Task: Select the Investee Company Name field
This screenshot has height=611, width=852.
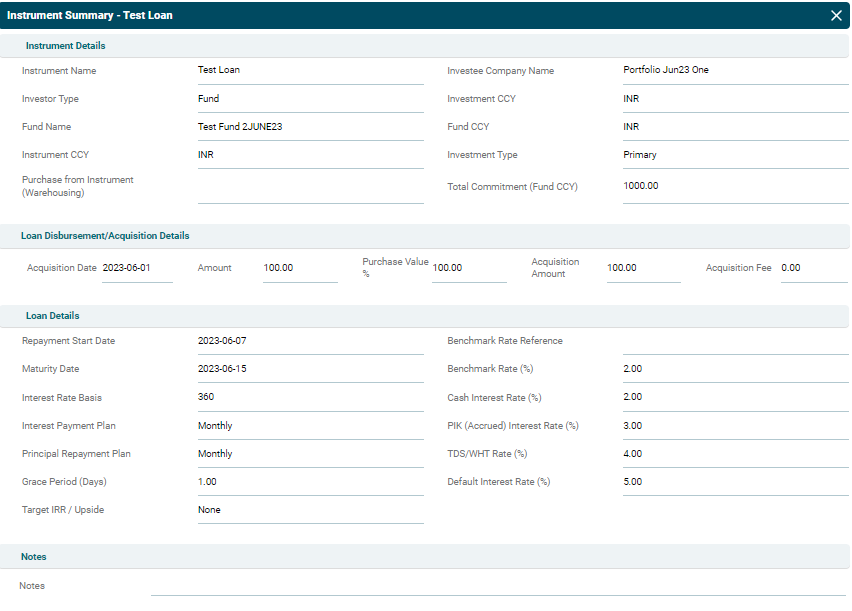Action: pos(735,71)
